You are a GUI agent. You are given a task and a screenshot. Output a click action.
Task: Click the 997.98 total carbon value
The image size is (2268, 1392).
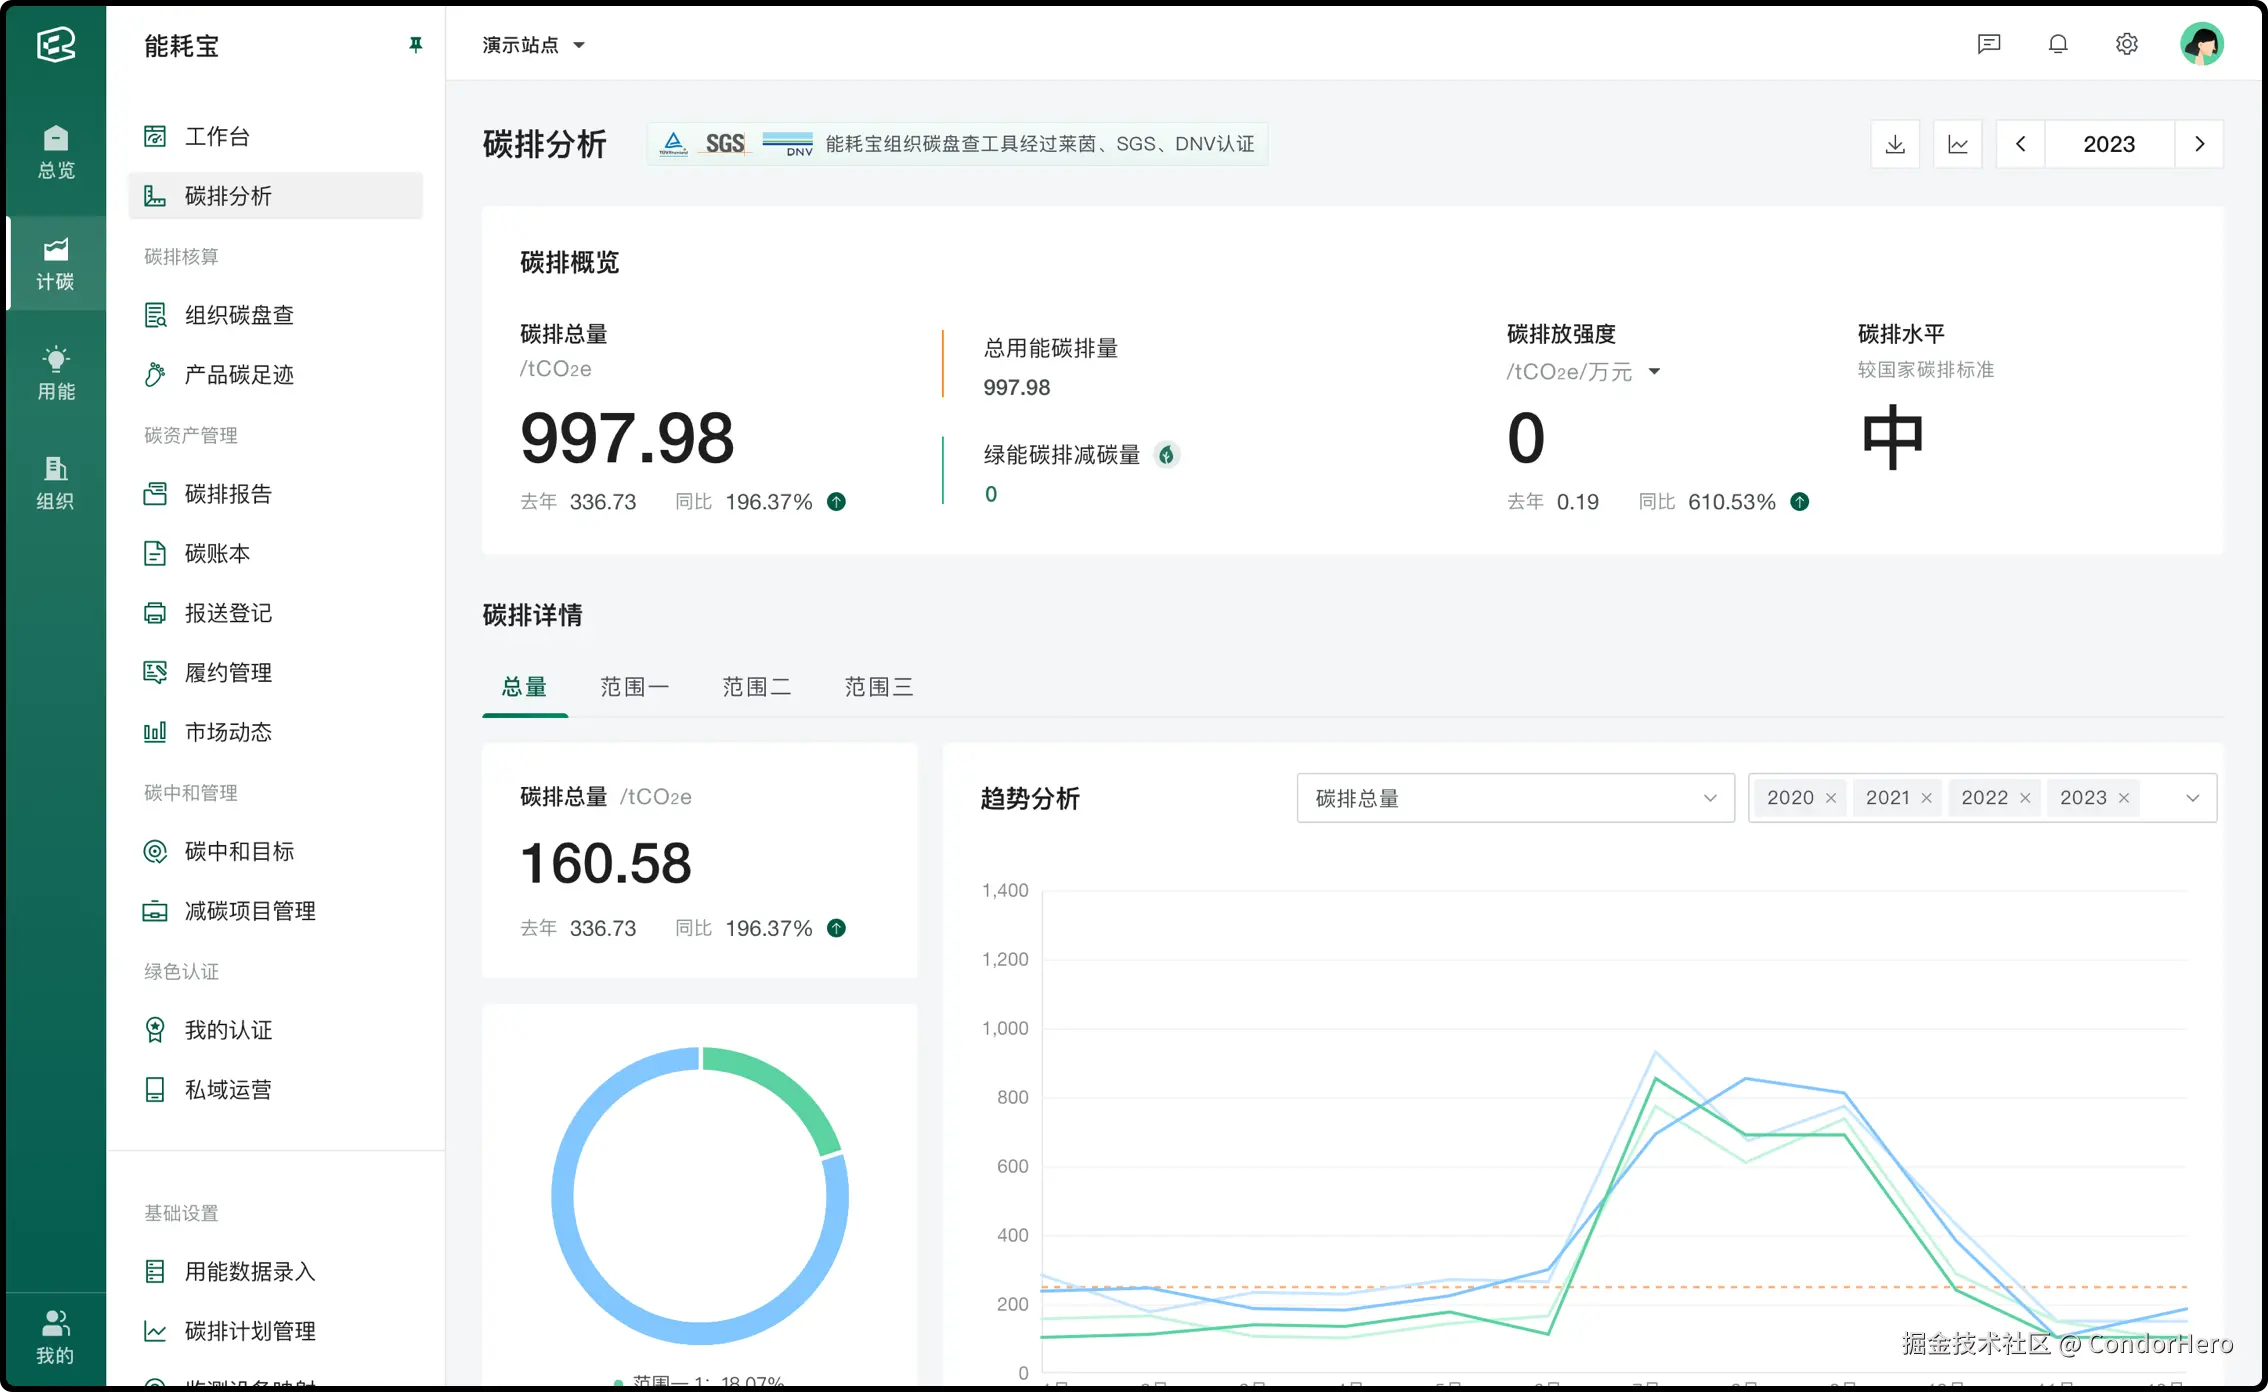click(x=627, y=438)
